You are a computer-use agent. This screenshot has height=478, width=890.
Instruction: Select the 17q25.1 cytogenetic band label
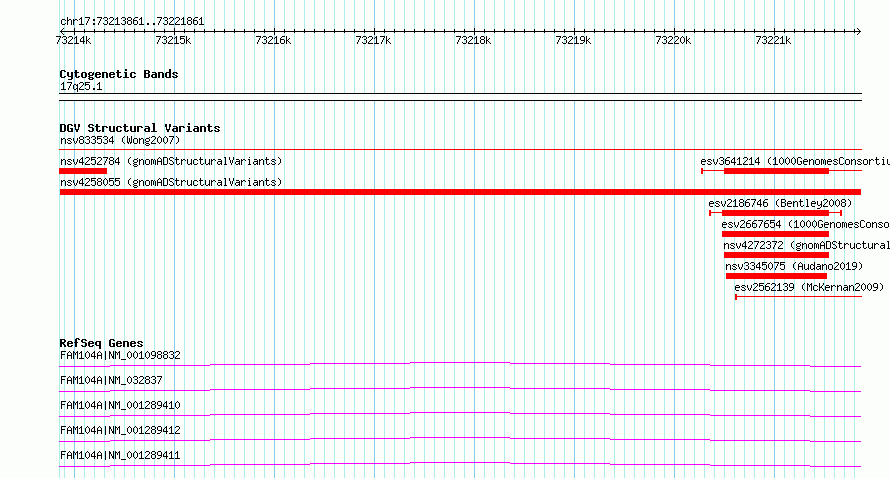(x=81, y=86)
